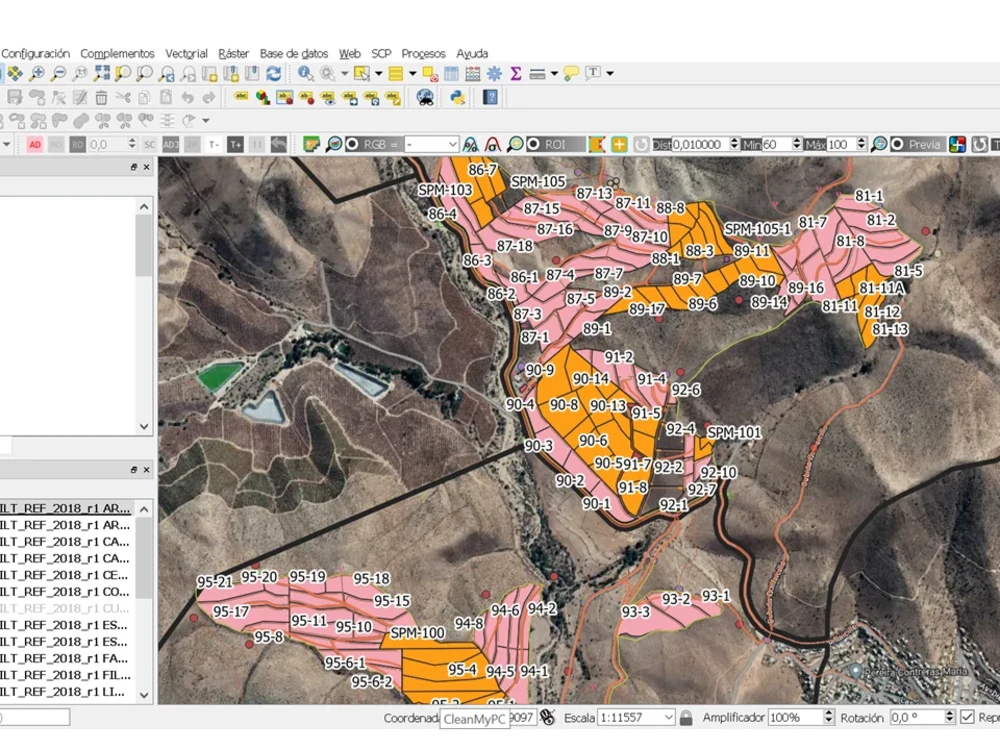This screenshot has width=1000, height=750.
Task: Expand the Text Annotation dropdown arrow
Action: [x=610, y=73]
